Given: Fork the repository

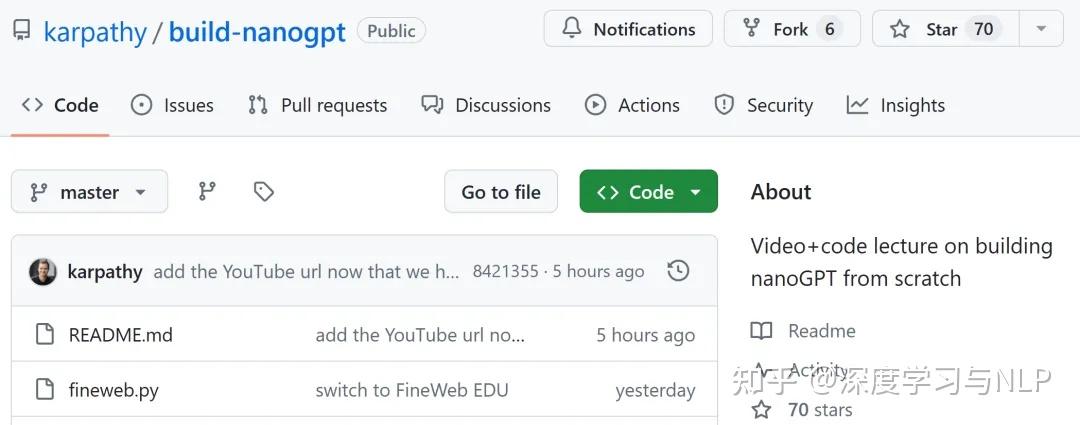Looking at the screenshot, I should tap(789, 29).
